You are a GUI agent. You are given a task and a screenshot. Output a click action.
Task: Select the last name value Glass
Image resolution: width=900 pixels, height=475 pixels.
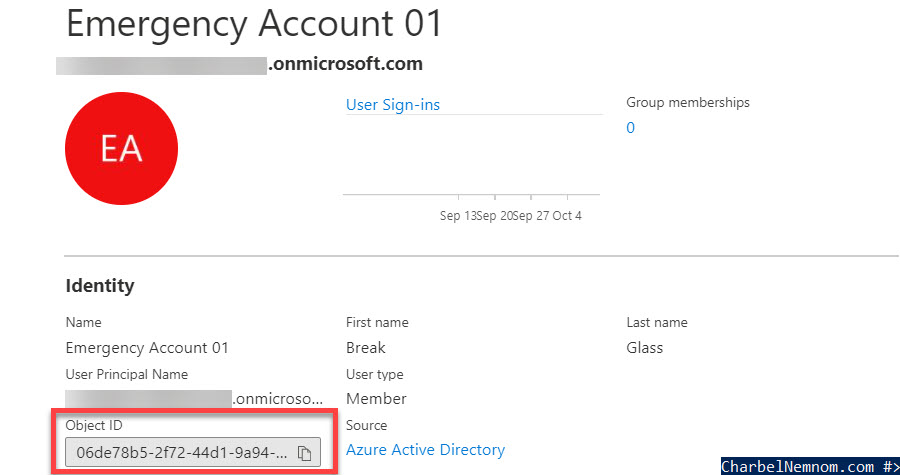click(x=645, y=348)
